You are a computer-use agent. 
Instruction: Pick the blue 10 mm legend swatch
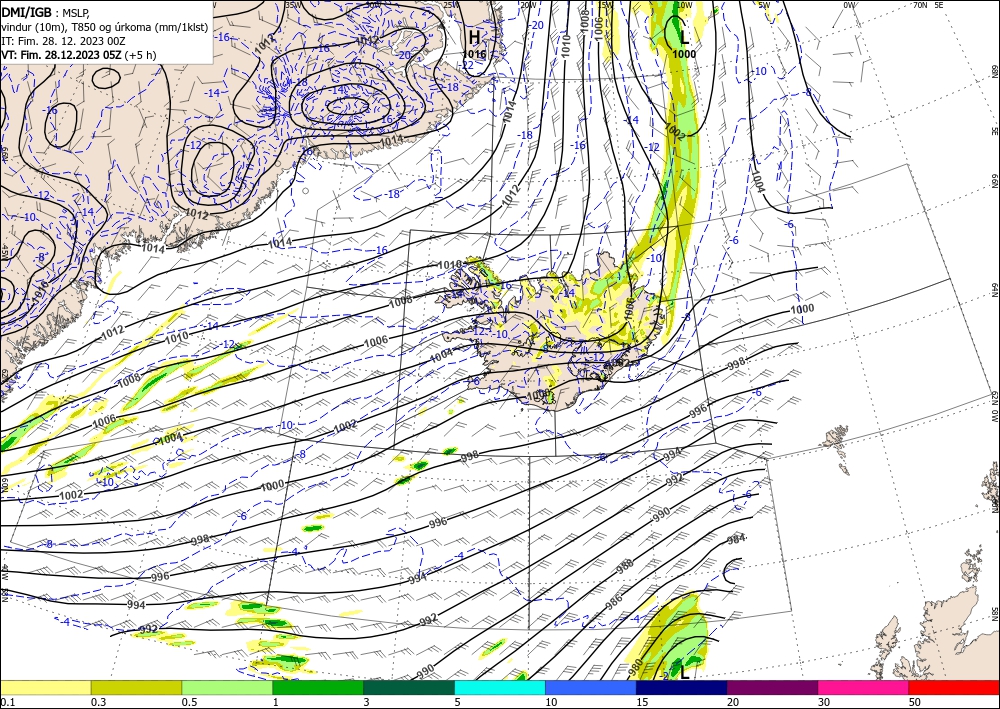[591, 687]
